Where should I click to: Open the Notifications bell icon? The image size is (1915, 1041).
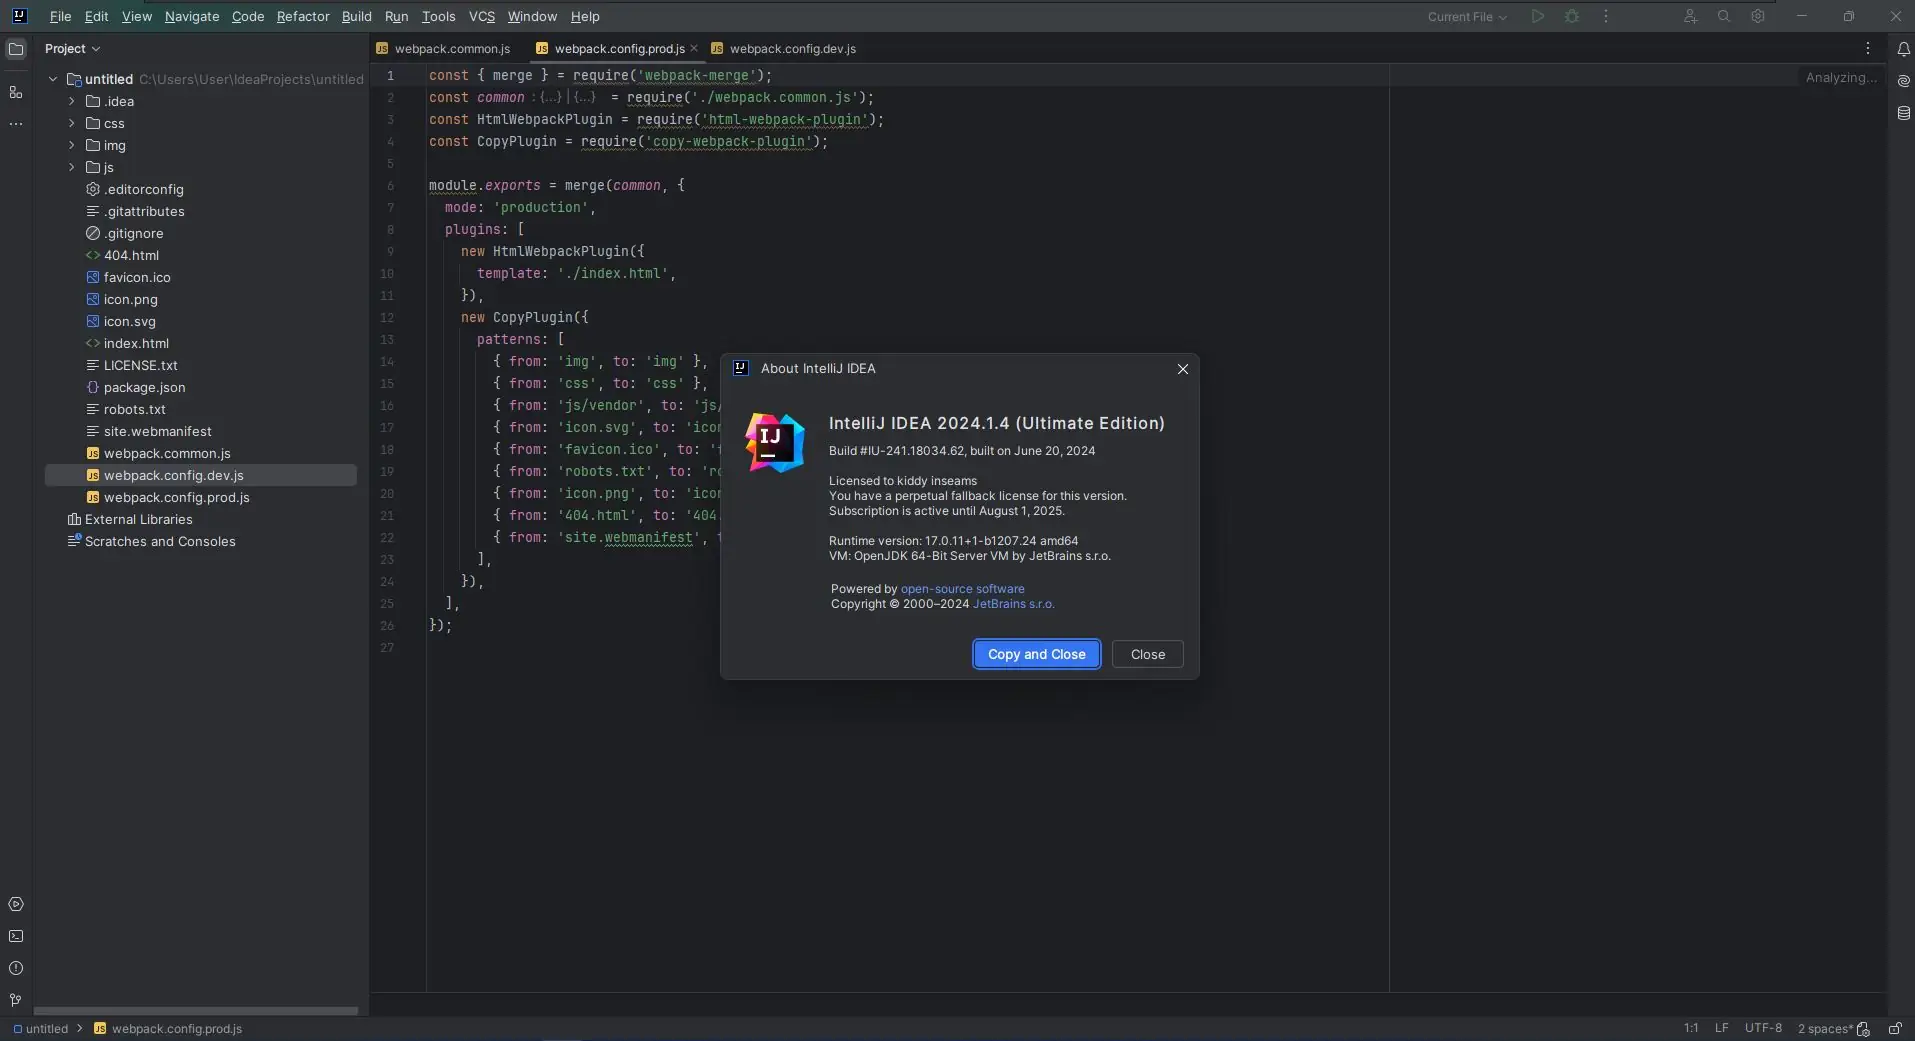(1901, 48)
